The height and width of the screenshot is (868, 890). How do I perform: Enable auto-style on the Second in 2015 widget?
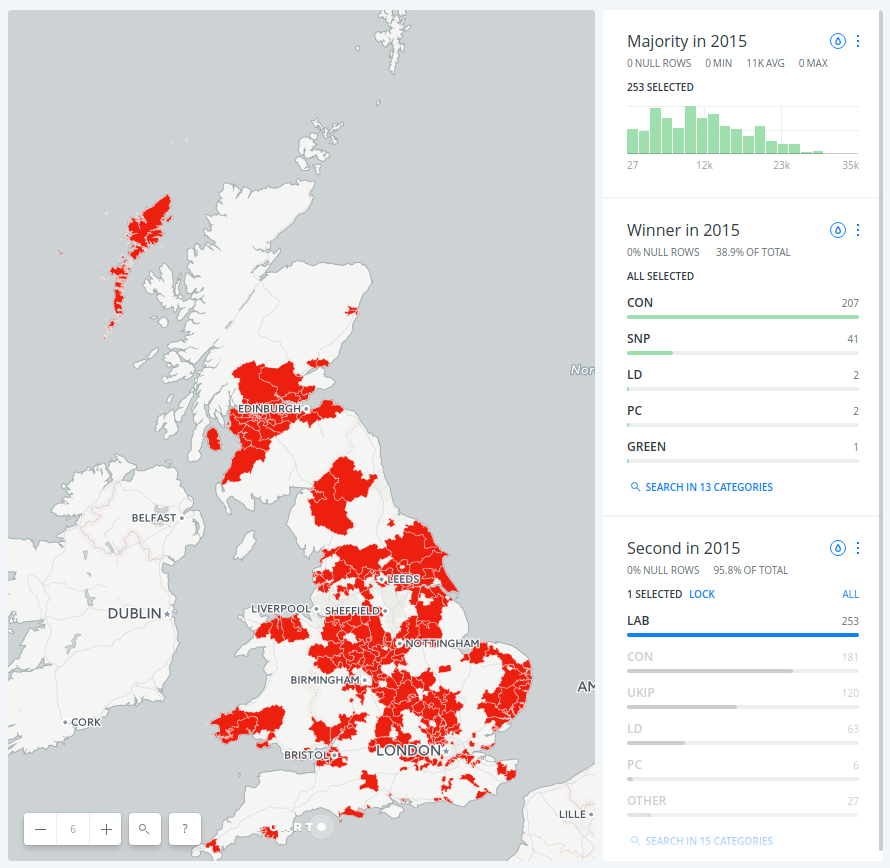click(x=838, y=548)
